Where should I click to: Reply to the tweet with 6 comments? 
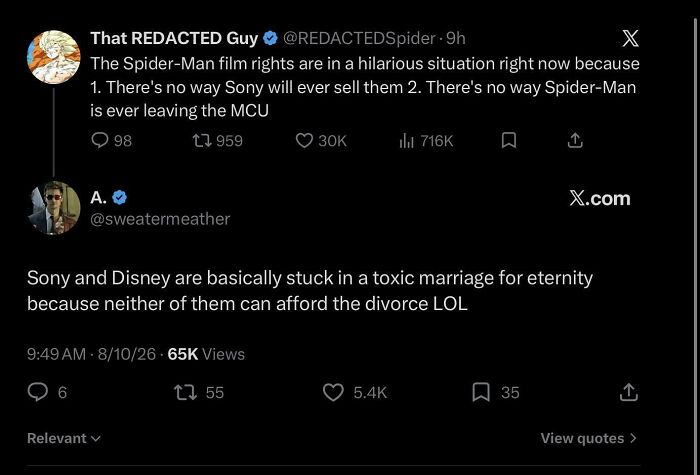pos(47,392)
